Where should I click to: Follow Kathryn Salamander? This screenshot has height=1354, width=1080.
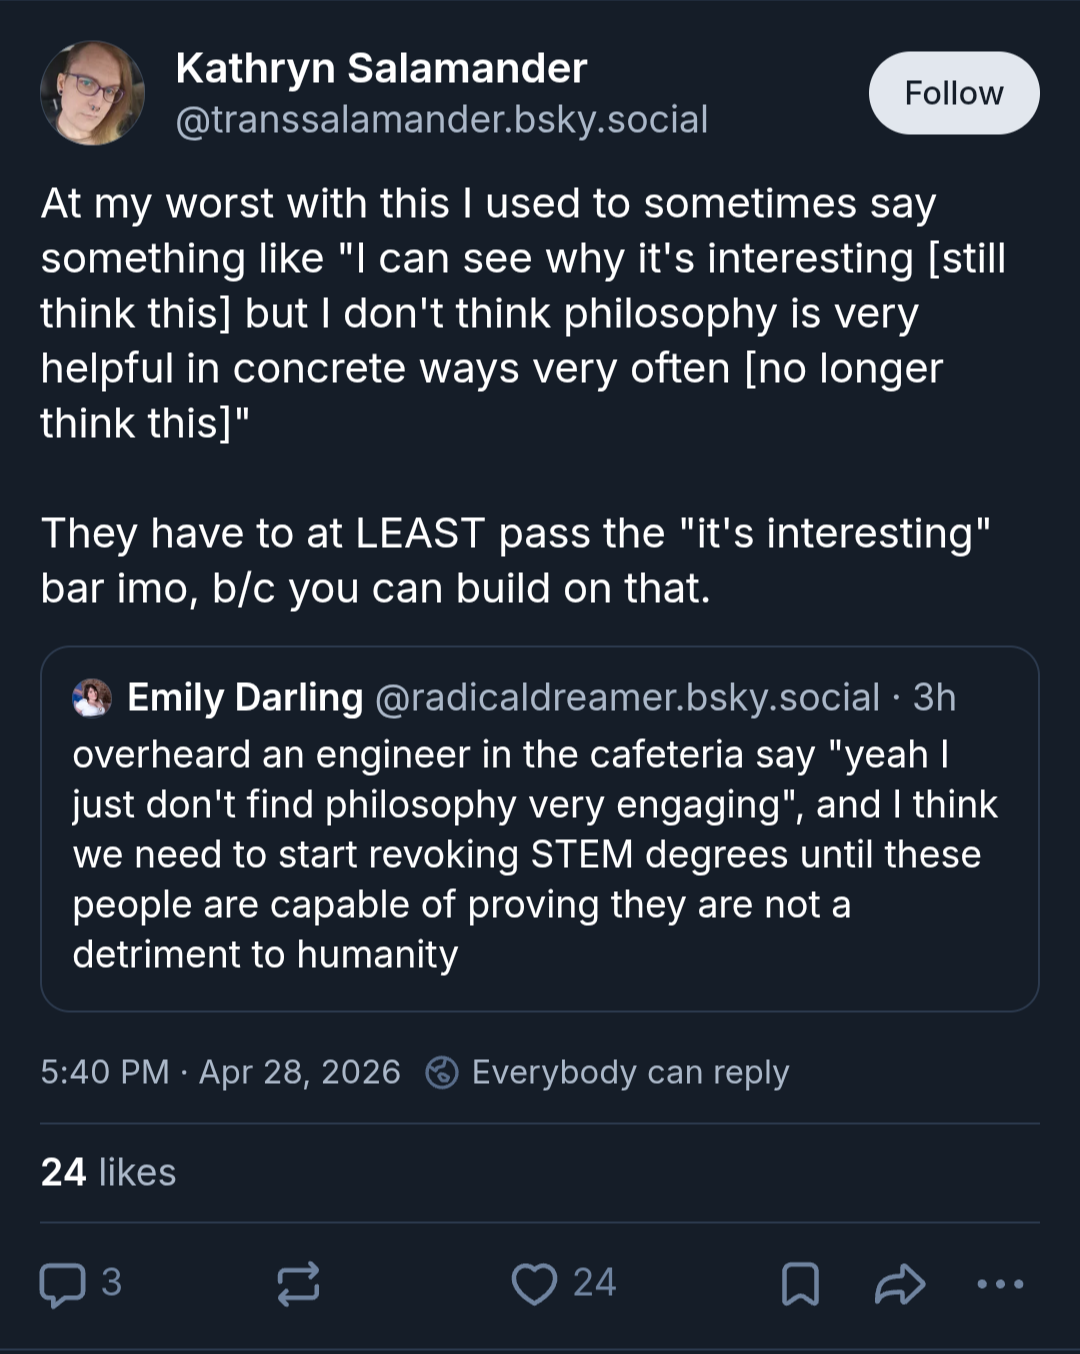tap(954, 93)
